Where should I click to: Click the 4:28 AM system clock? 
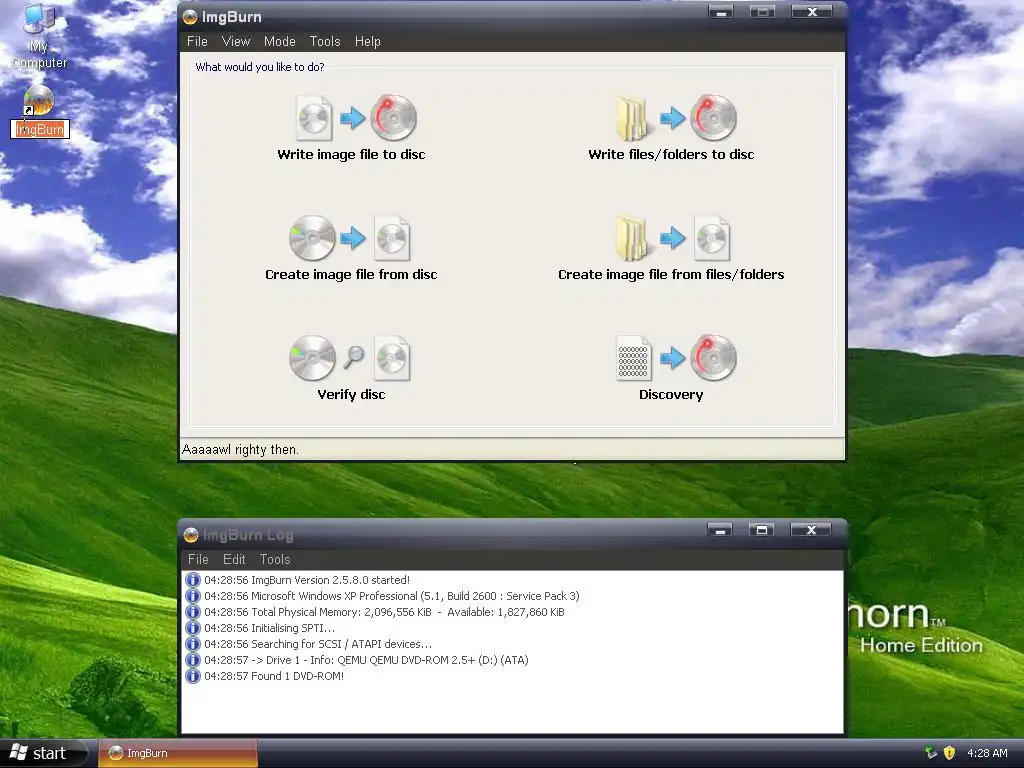coord(987,753)
